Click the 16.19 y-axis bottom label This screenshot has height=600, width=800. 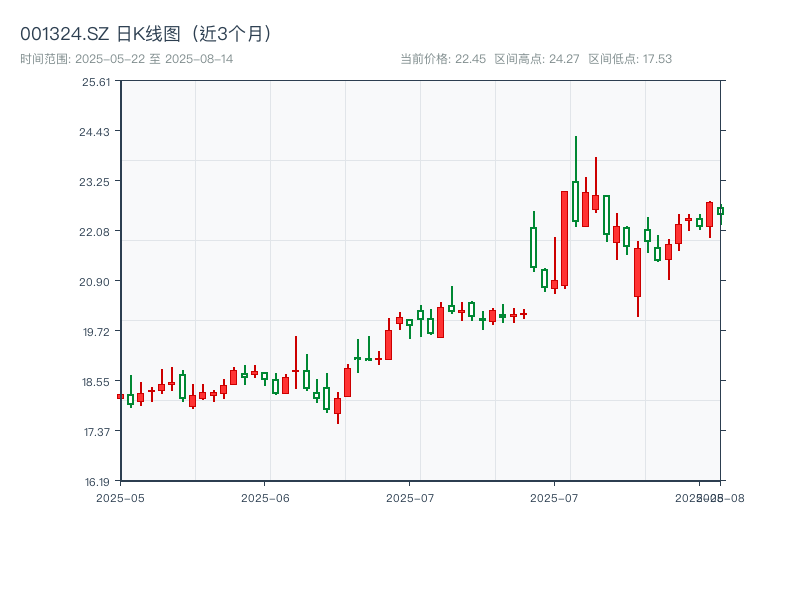click(x=96, y=481)
